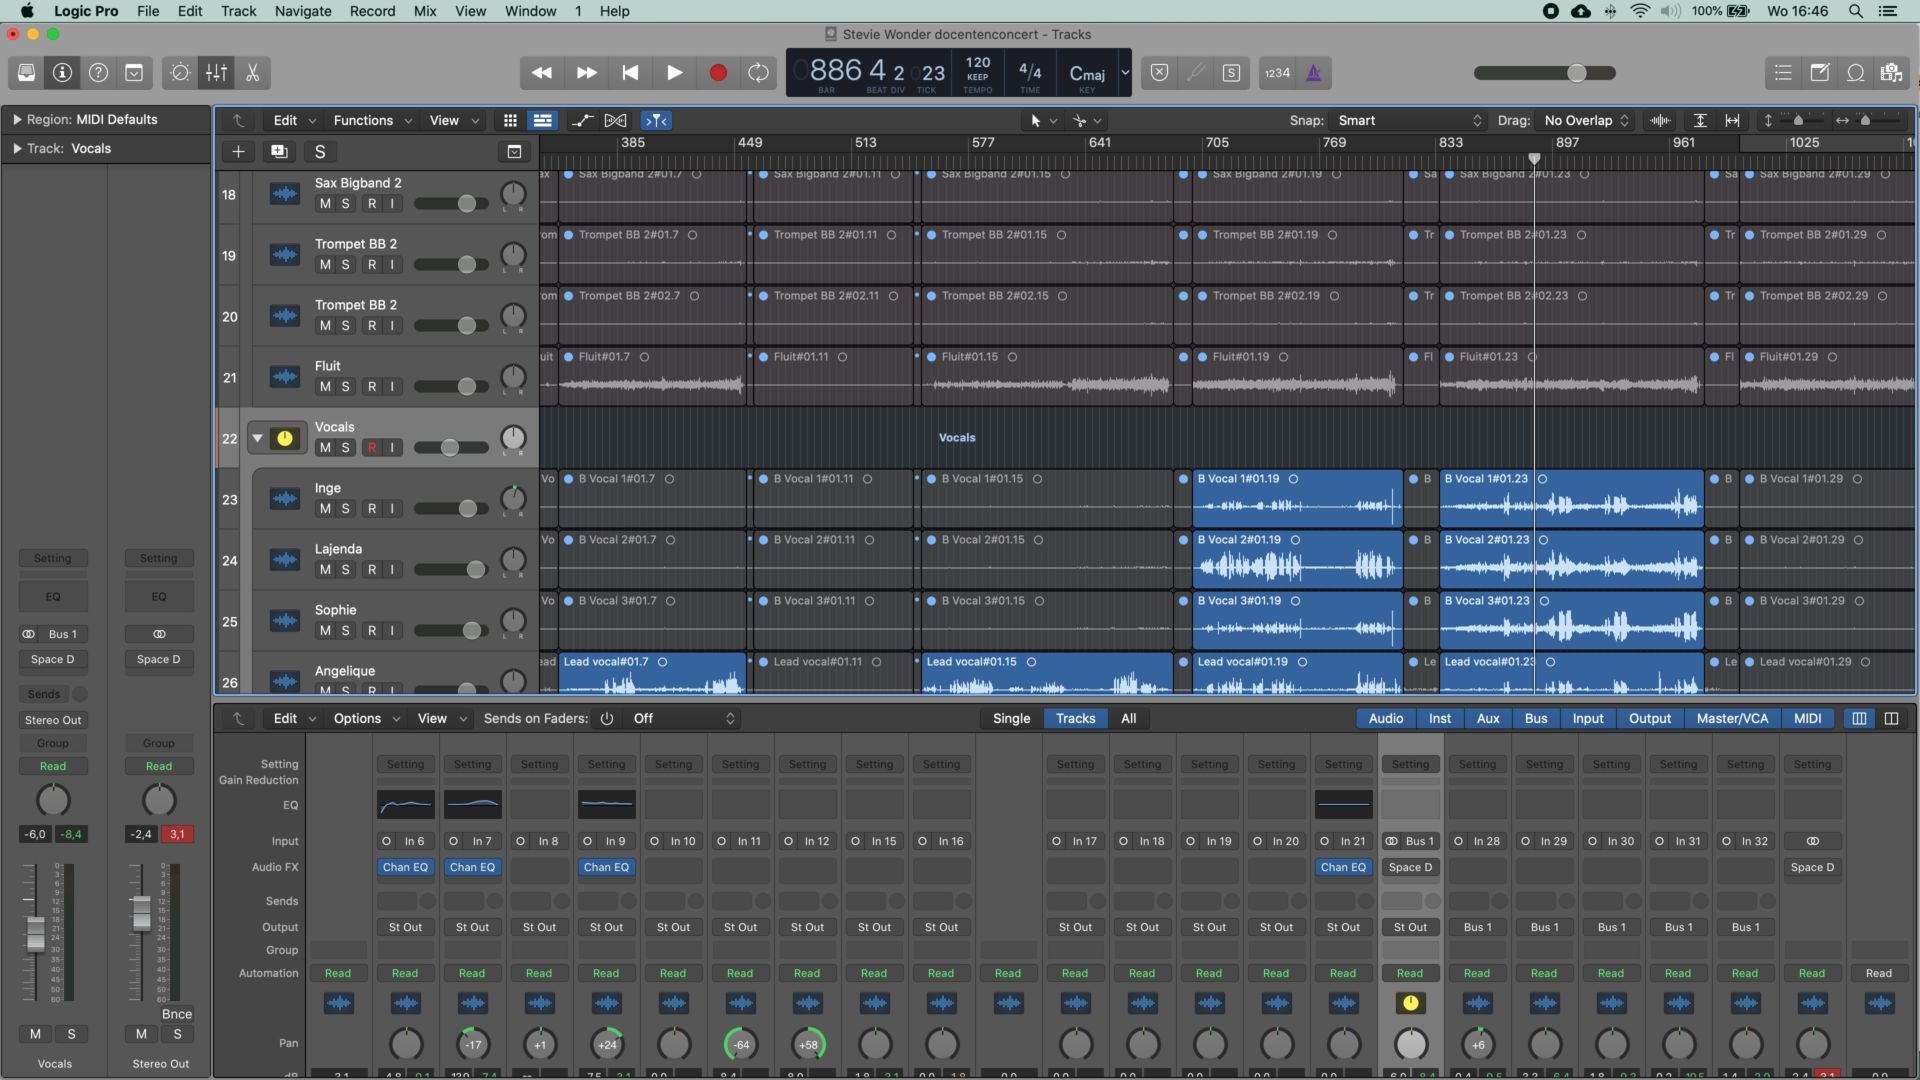Toggle input monitoring on Lajenda track

(392, 570)
